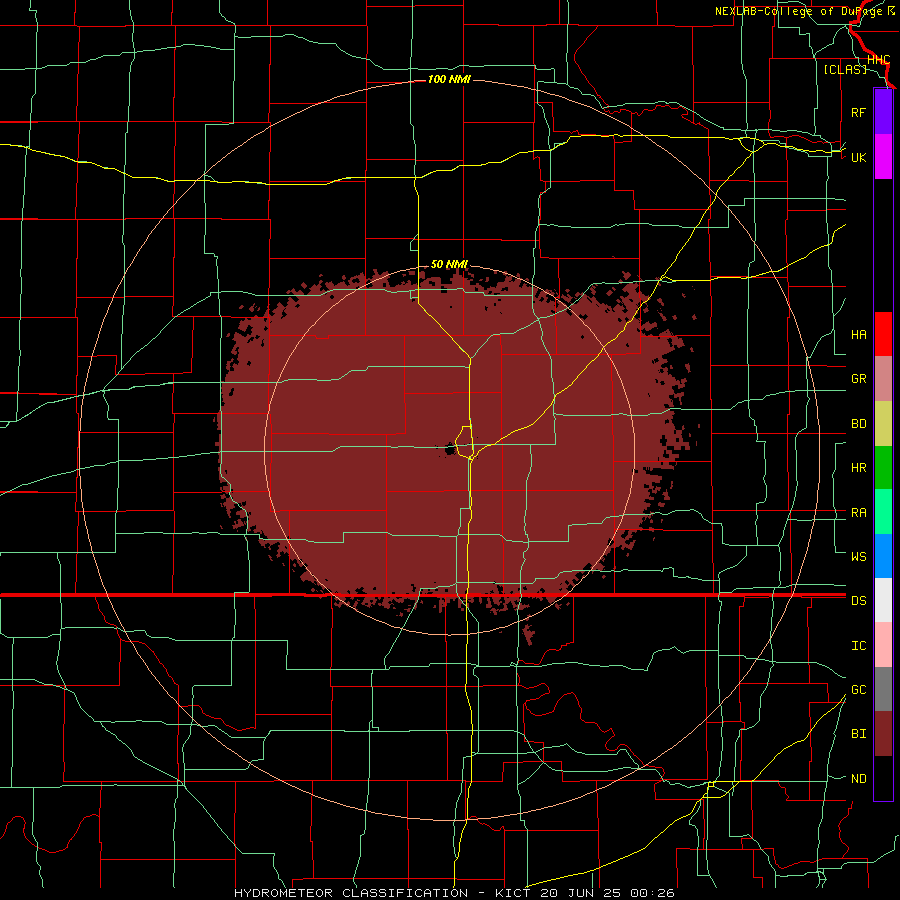The width and height of the screenshot is (900, 900).
Task: Click the HR green legend swatch
Action: (883, 467)
